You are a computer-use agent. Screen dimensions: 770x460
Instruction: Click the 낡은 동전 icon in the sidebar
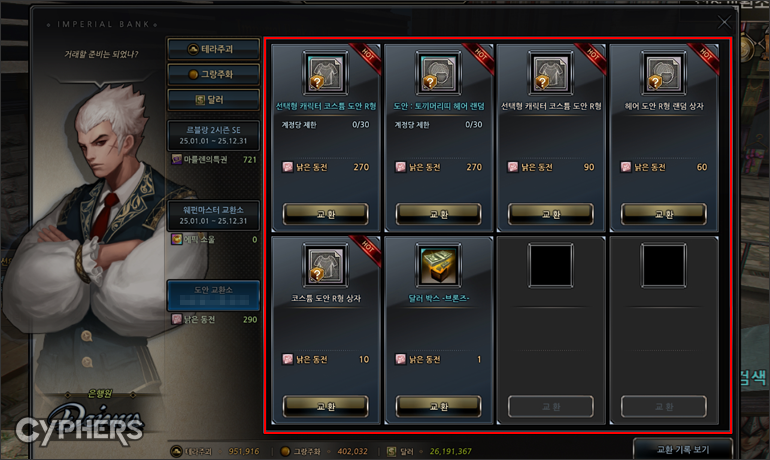(x=176, y=319)
